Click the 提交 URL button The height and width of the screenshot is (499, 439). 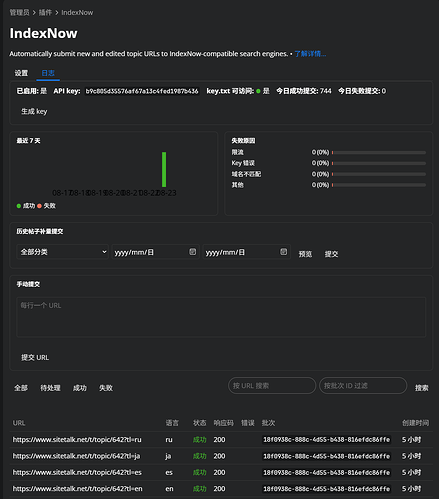[x=35, y=357]
